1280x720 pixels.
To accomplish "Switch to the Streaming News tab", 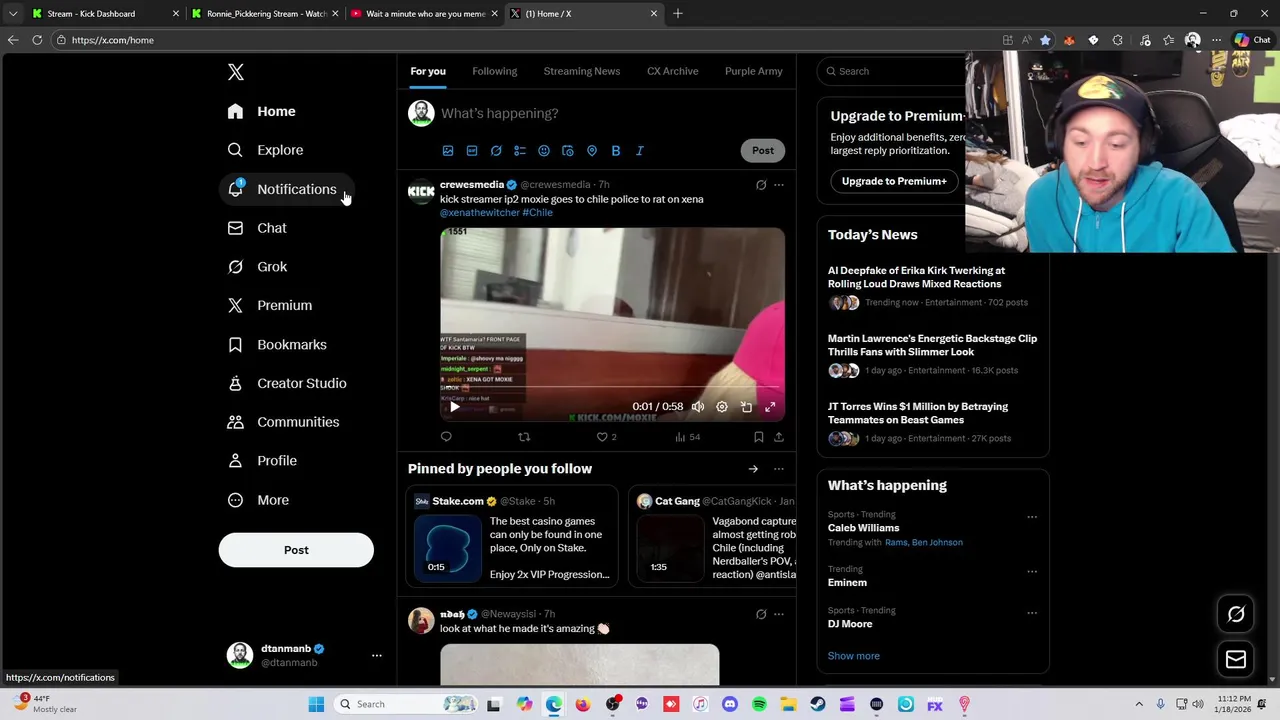I will point(582,71).
